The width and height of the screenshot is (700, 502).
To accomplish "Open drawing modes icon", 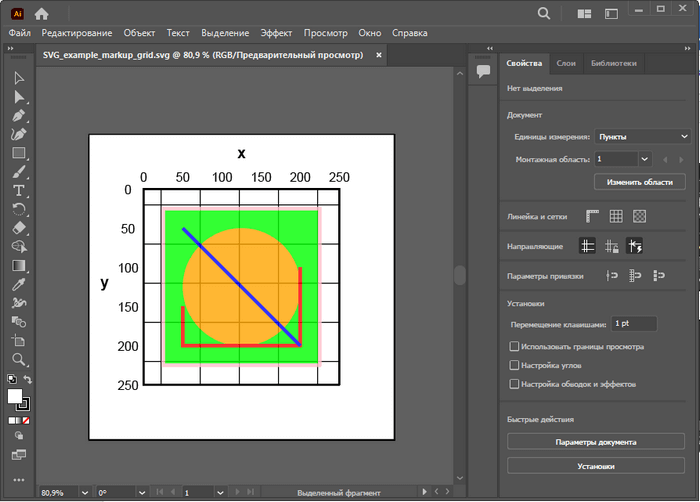I will pyautogui.click(x=19, y=435).
